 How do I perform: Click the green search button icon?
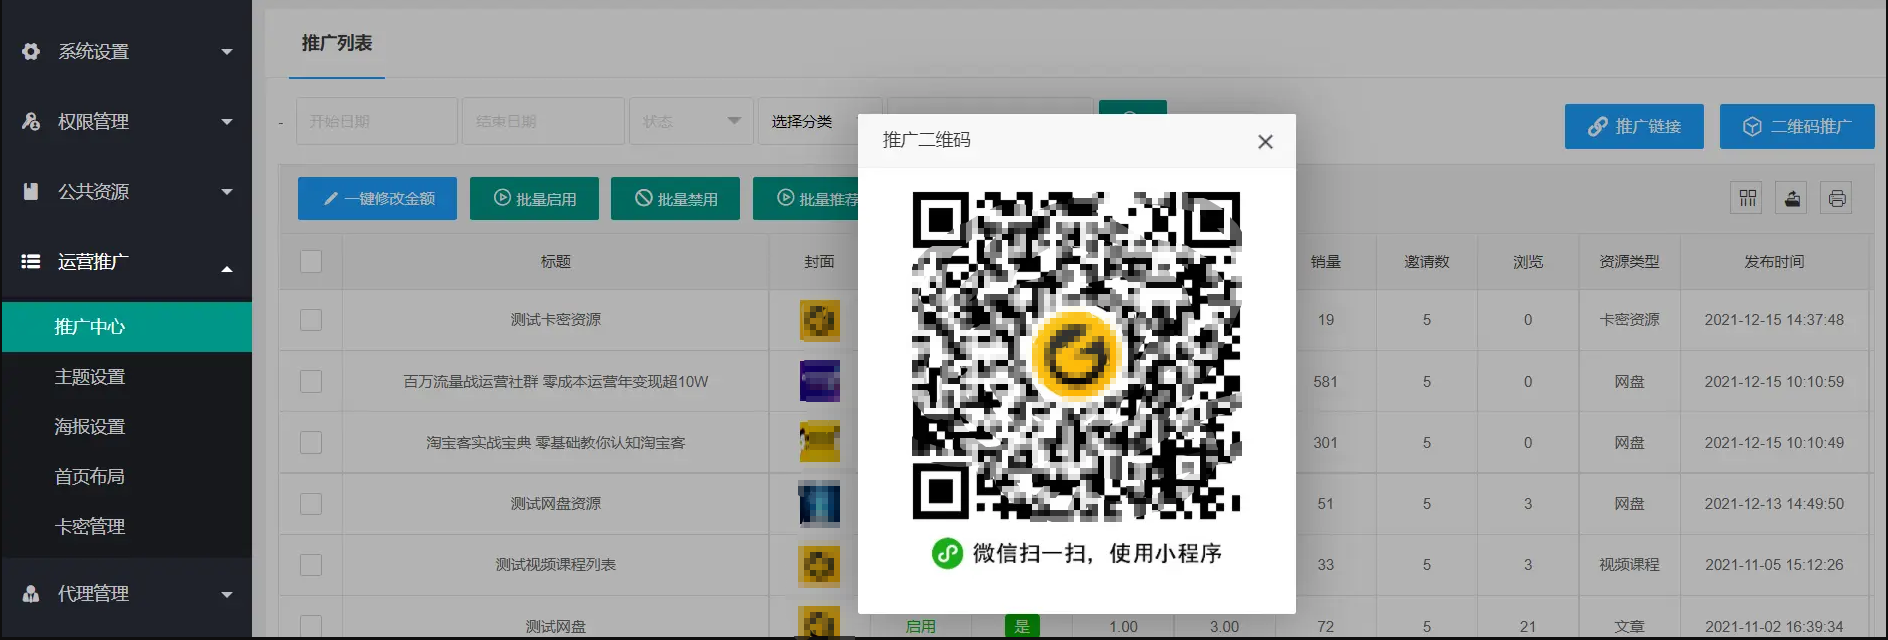[x=1132, y=108]
